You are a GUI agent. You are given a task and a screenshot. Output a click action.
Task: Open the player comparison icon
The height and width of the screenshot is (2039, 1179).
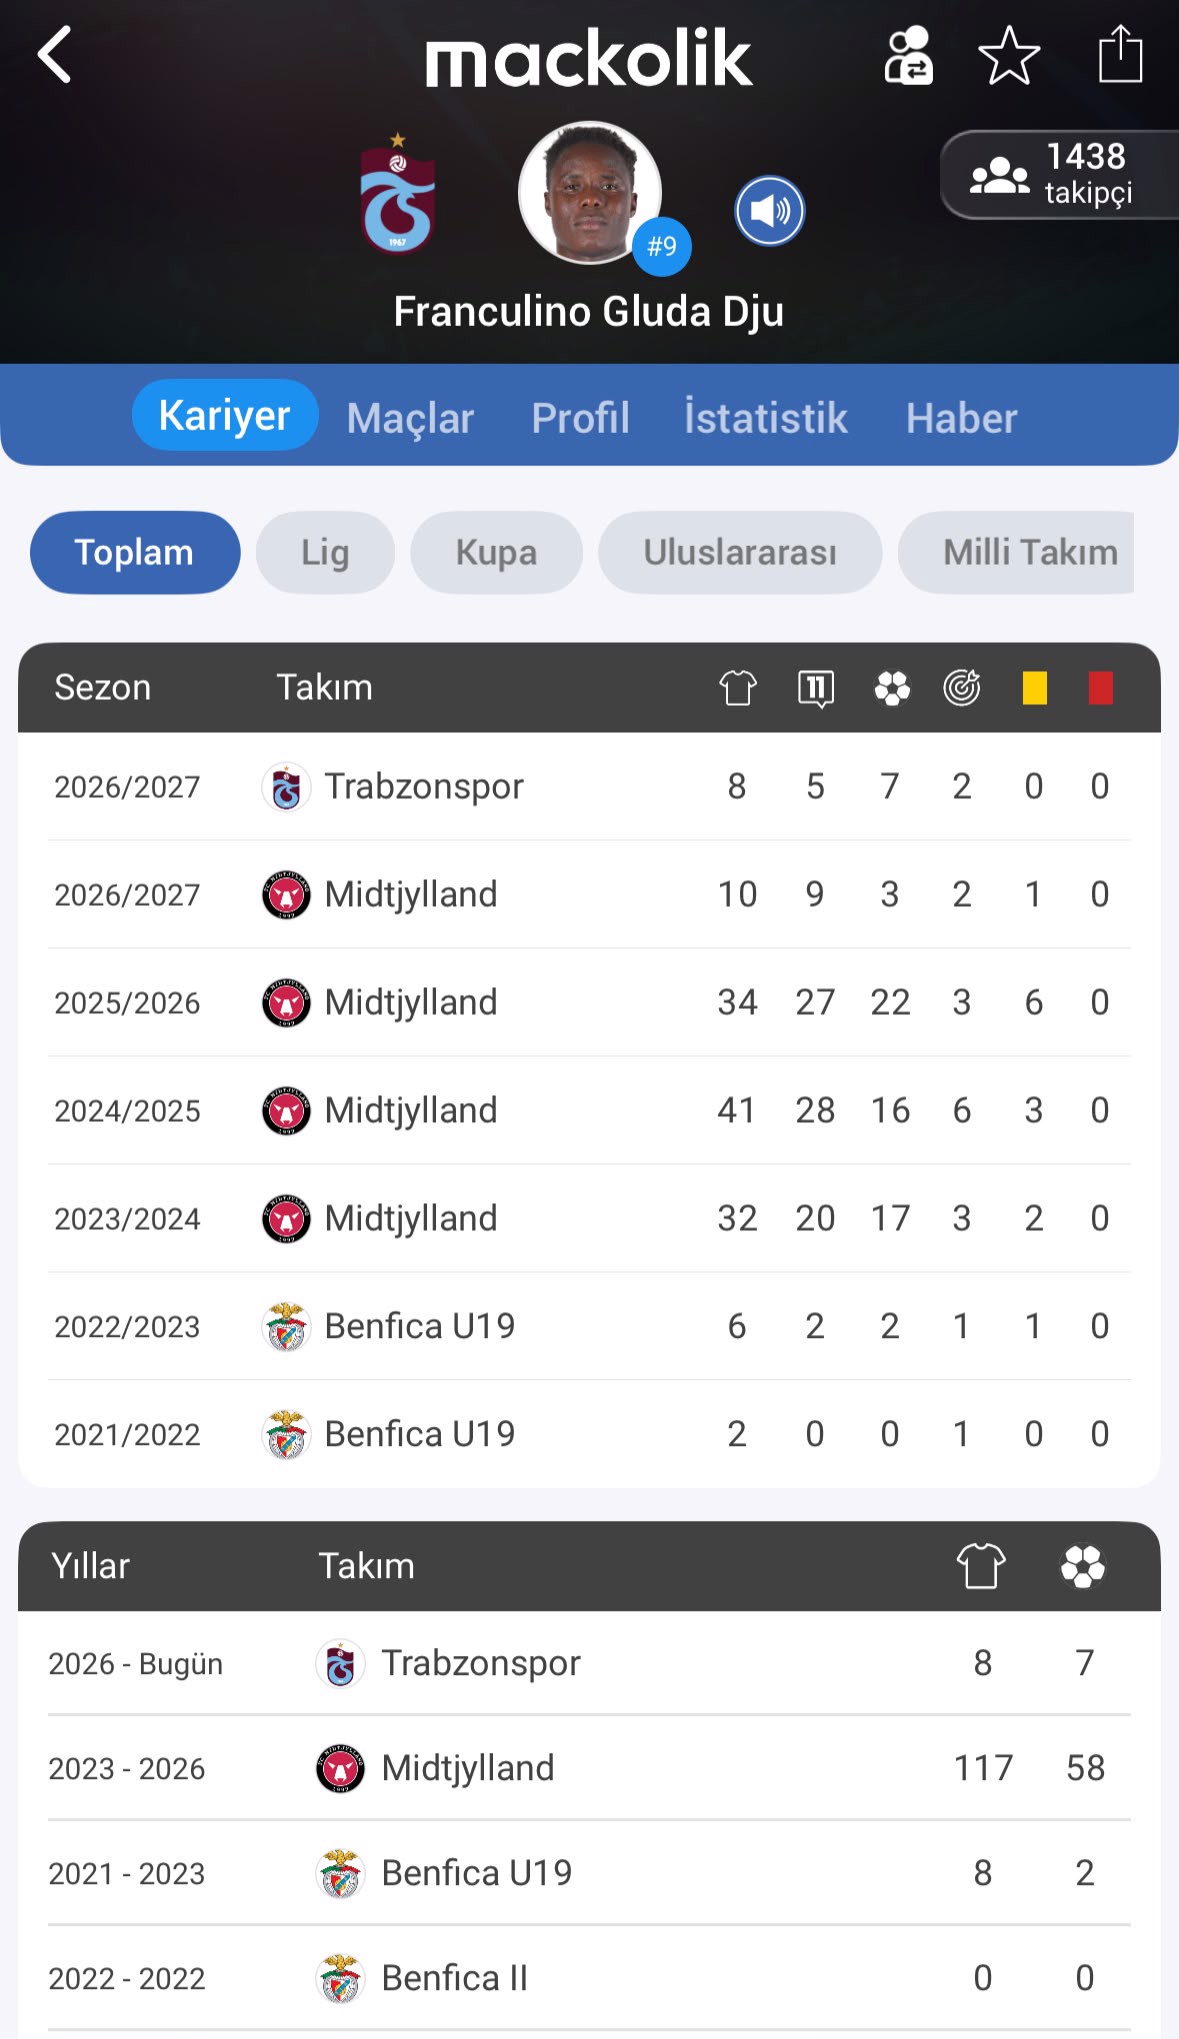908,55
